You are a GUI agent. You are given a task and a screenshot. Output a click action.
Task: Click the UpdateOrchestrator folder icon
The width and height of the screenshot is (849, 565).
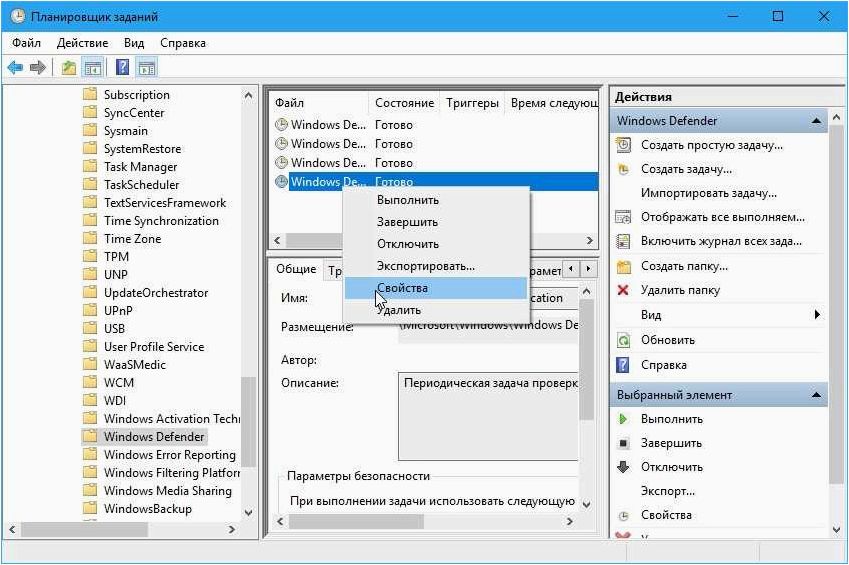pos(90,293)
